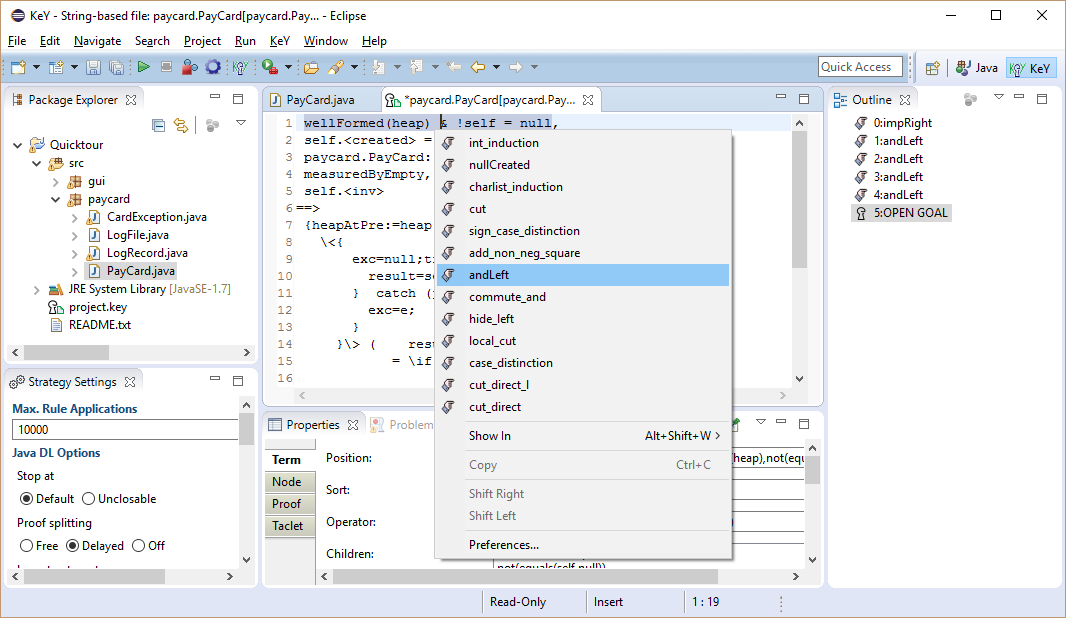Click the Run with toolbox icon
1066x618 pixels.
coord(270,67)
